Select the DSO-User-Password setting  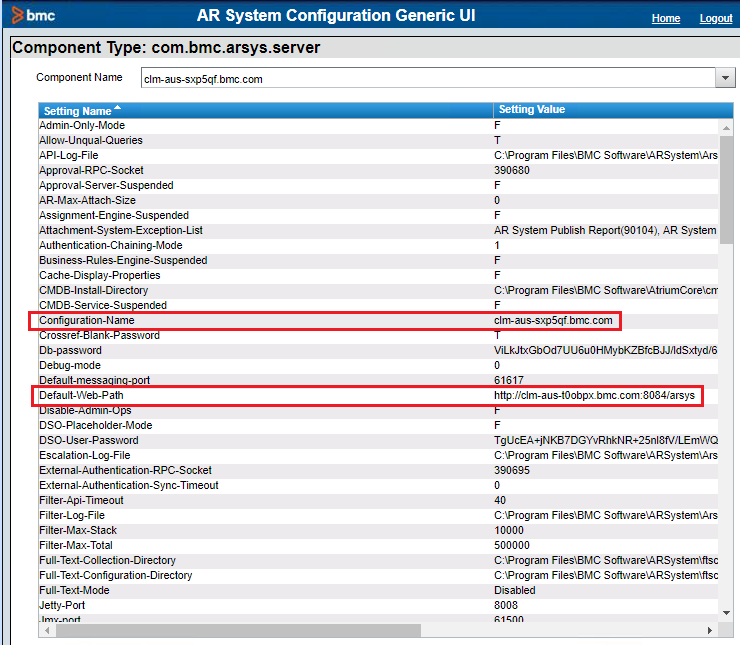coord(89,441)
